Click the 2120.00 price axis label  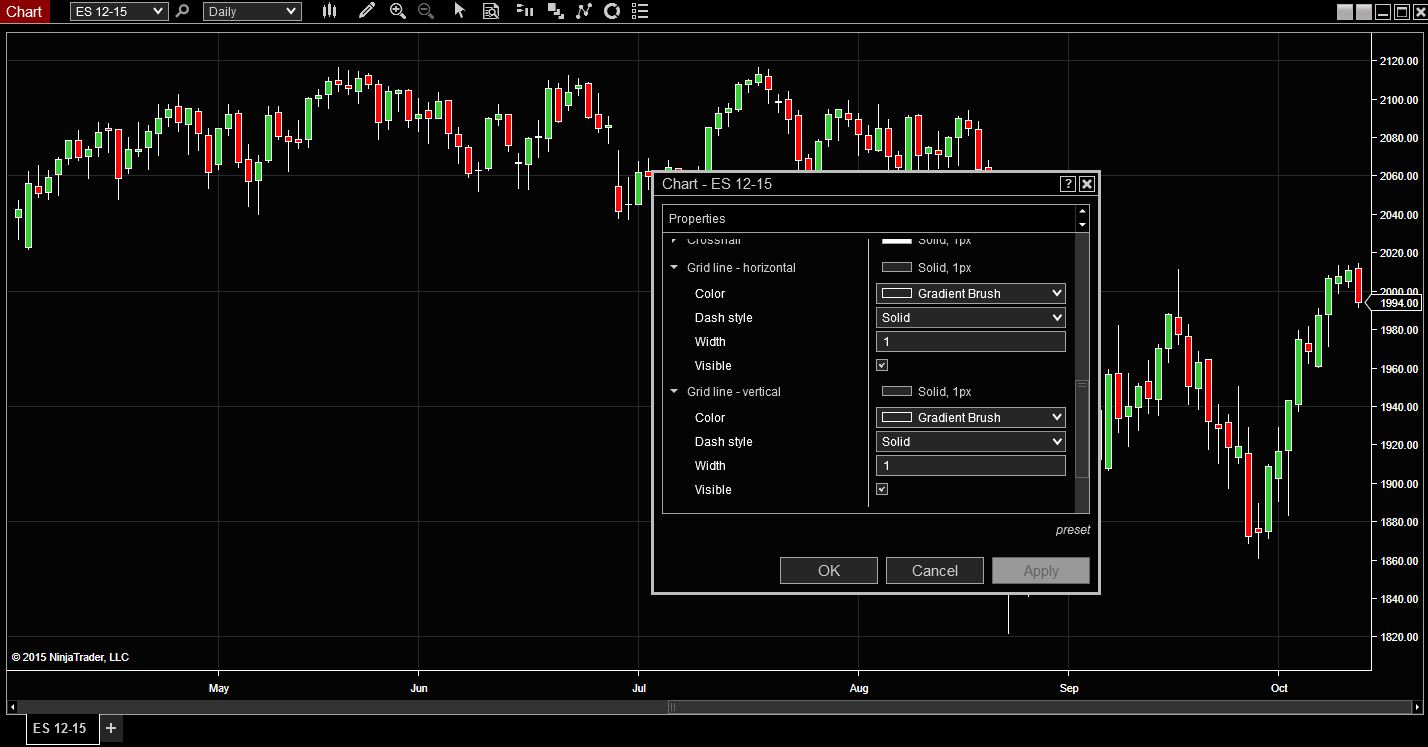click(x=1399, y=61)
